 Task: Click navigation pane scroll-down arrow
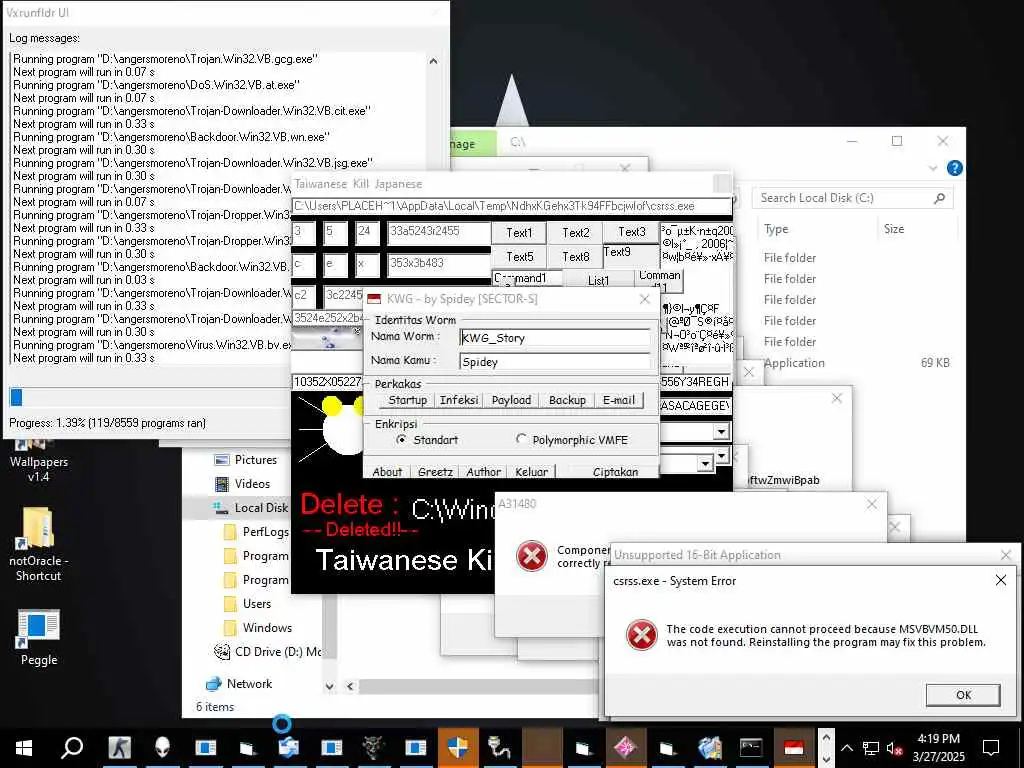[329, 686]
